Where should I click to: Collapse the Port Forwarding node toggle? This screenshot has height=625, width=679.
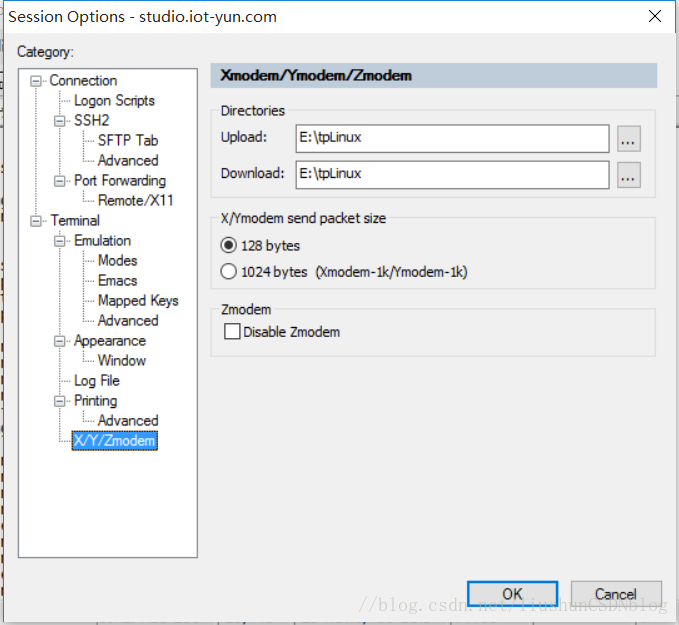click(x=60, y=181)
